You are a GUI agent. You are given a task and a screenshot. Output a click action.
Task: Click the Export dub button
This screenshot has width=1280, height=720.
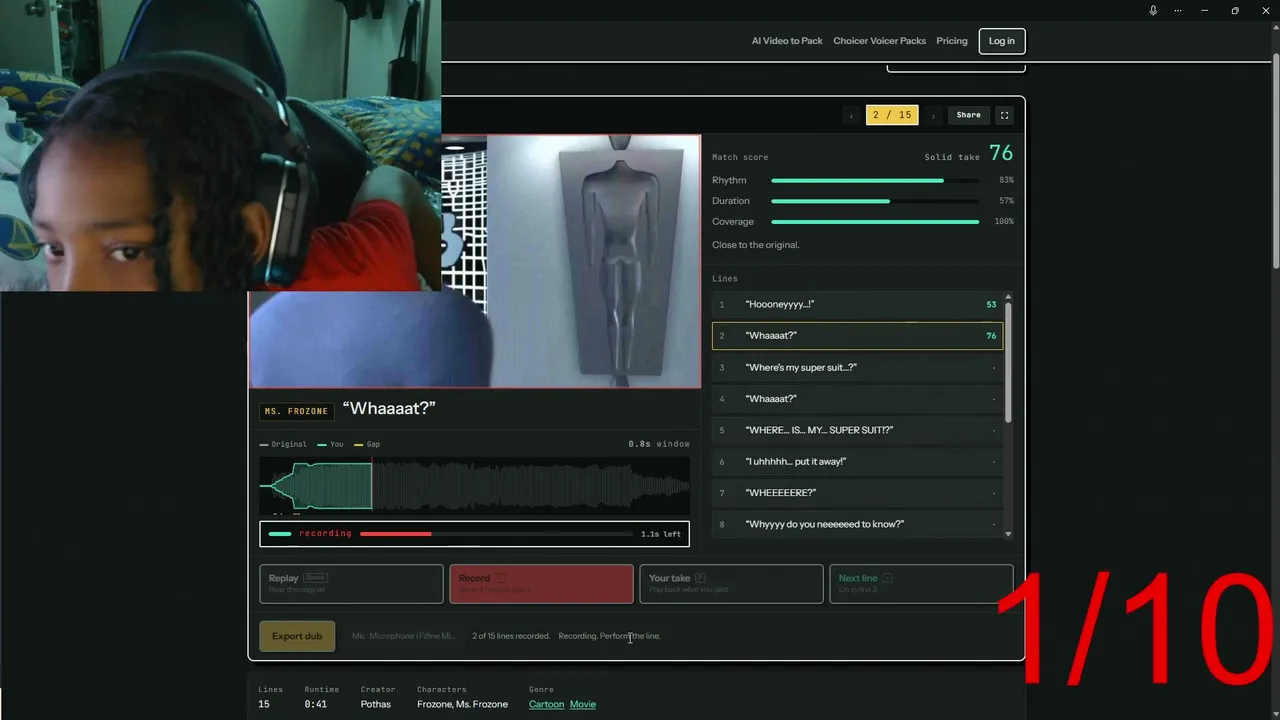point(297,636)
